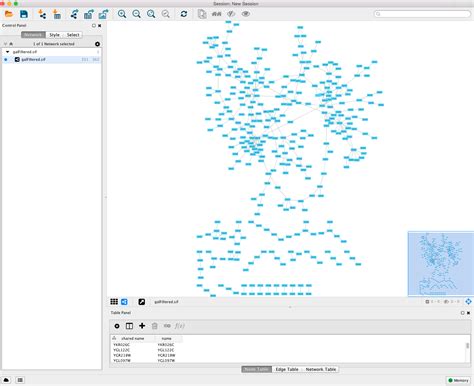Open network list options gear menu

click(97, 44)
